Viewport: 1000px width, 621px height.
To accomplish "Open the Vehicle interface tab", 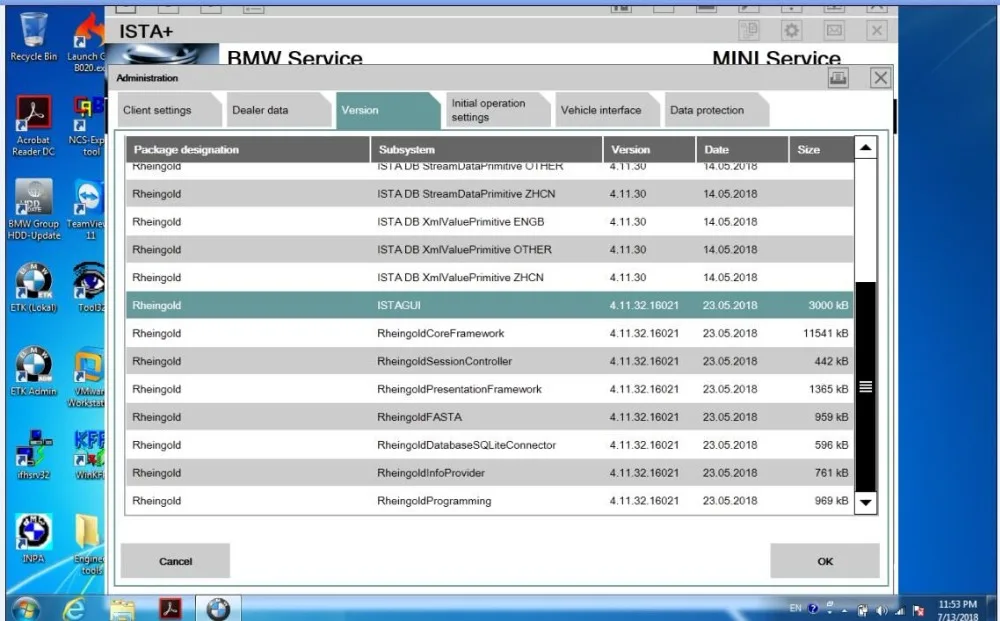I will 607,110.
